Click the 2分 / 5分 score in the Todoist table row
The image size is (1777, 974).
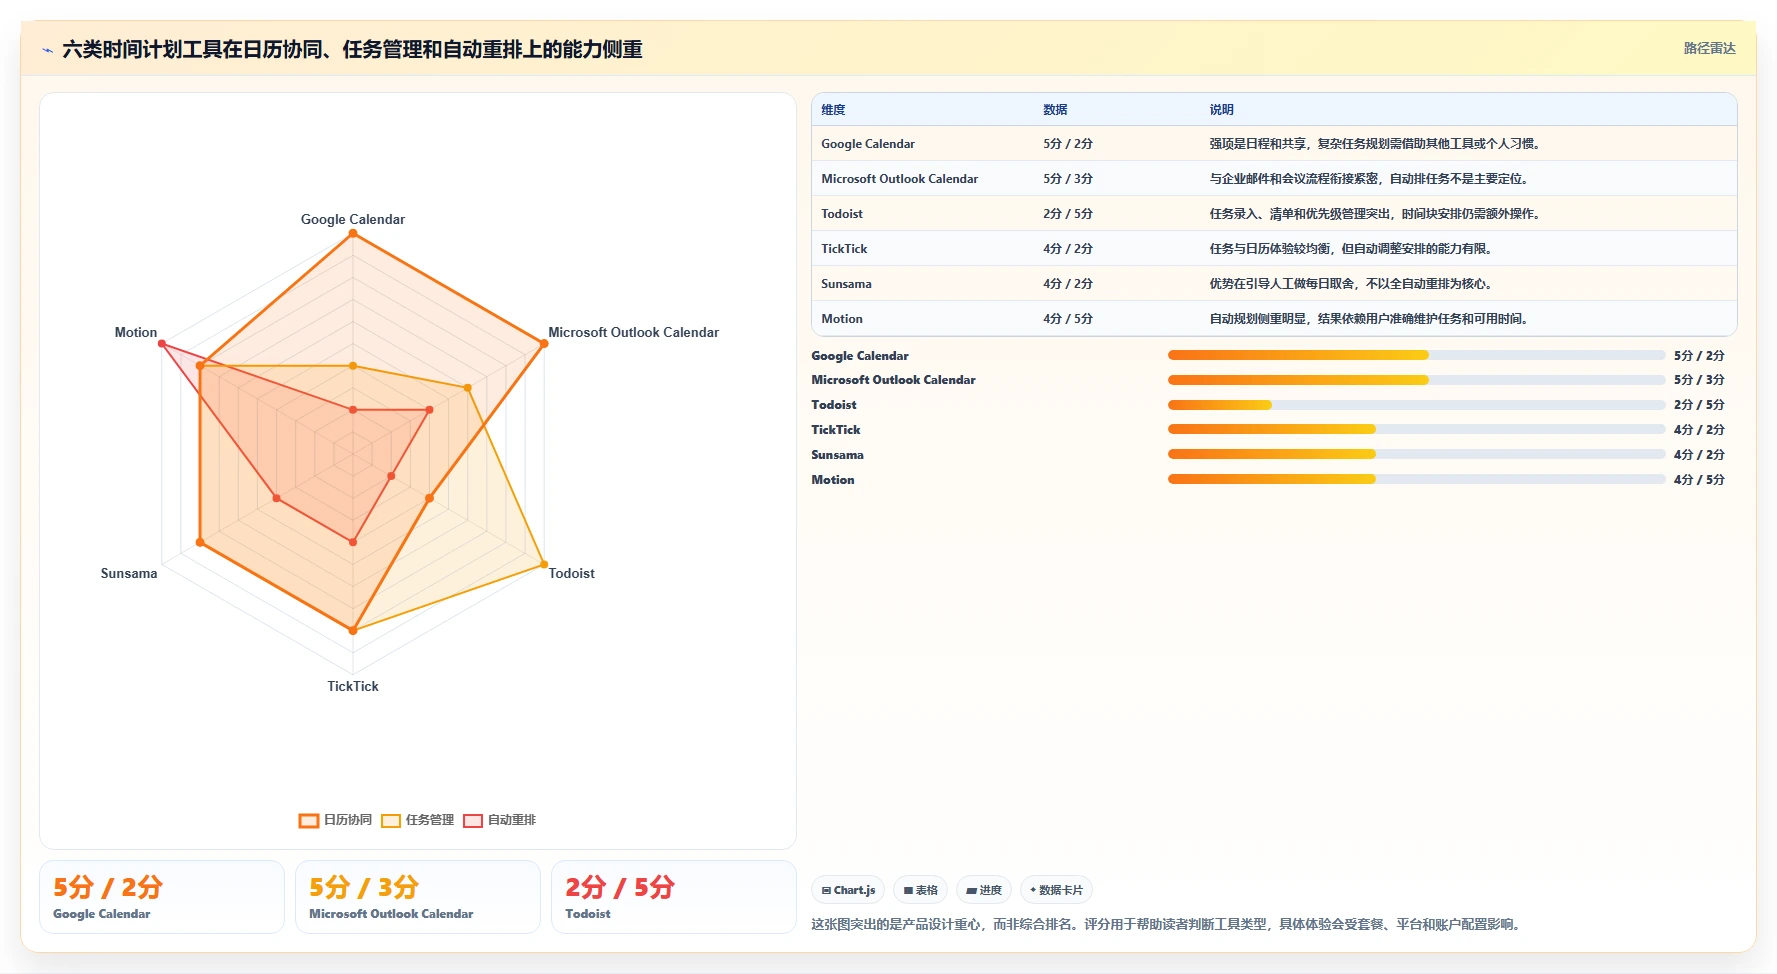click(1068, 214)
